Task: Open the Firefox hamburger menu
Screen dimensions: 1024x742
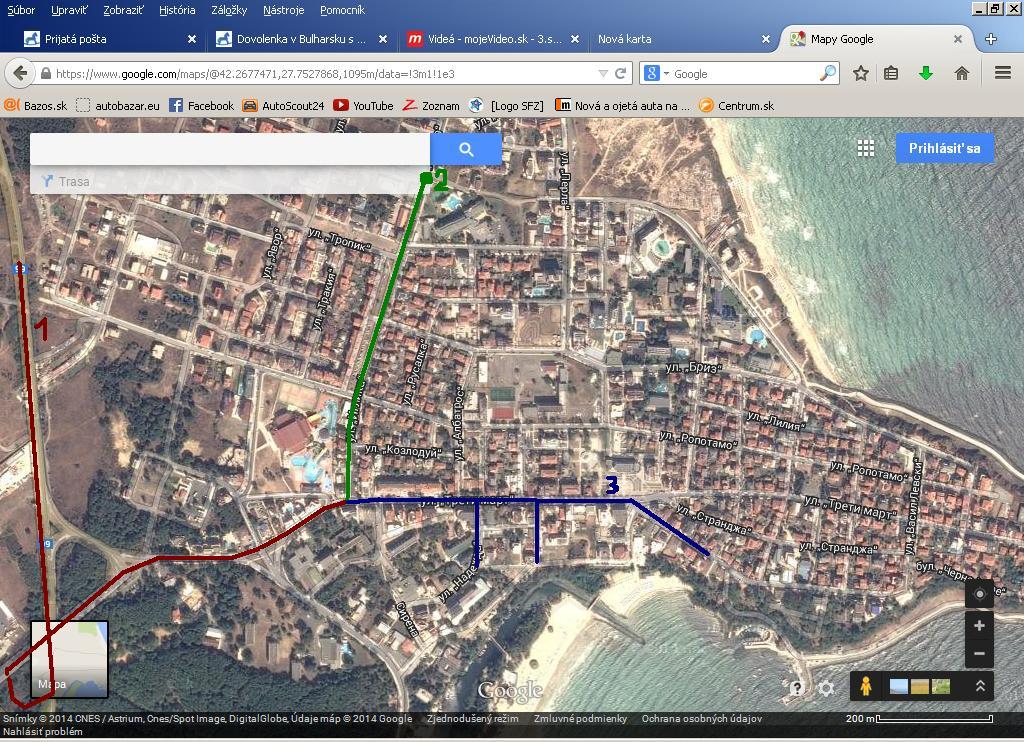Action: pos(1002,73)
